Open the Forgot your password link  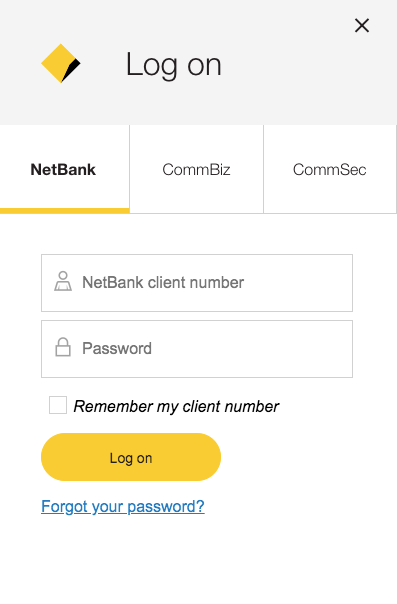point(123,506)
